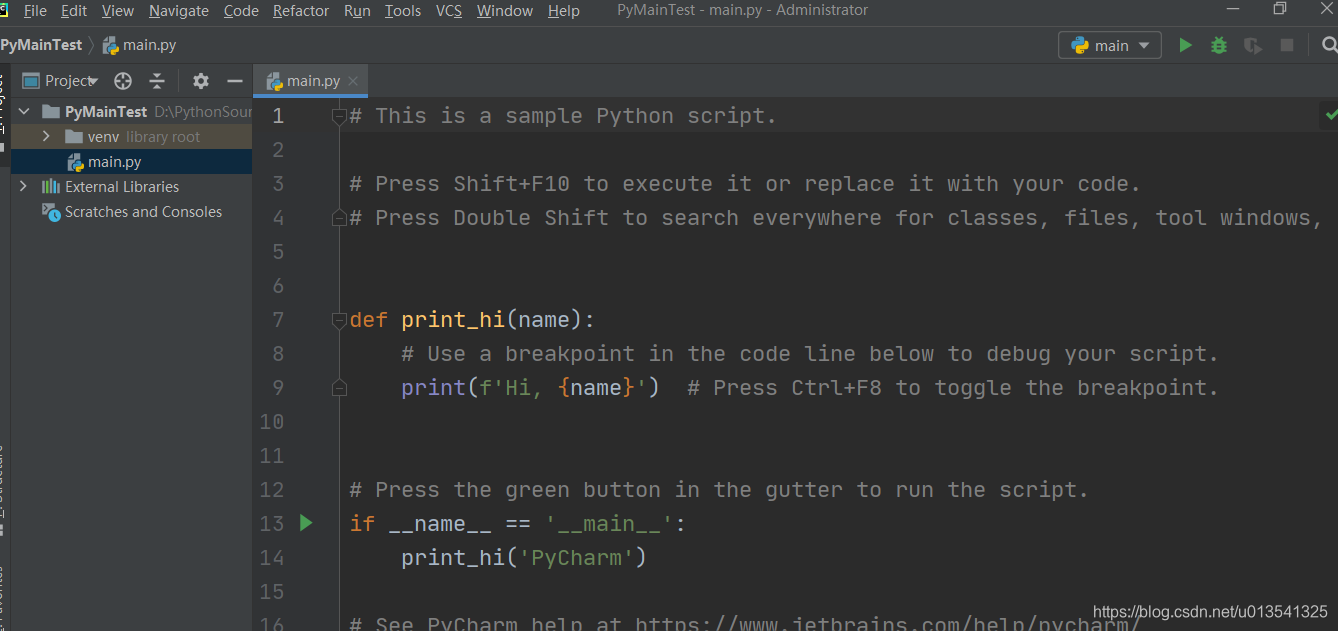Open Search Everywhere magnifier icon
Screen dimensions: 1338x631
pyautogui.click(x=1329, y=45)
